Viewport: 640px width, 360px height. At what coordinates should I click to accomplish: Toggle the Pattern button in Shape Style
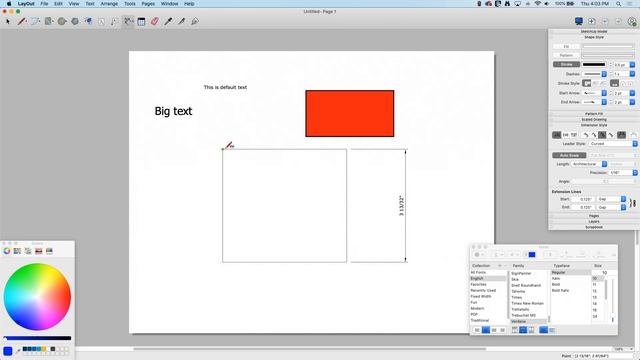tap(566, 55)
